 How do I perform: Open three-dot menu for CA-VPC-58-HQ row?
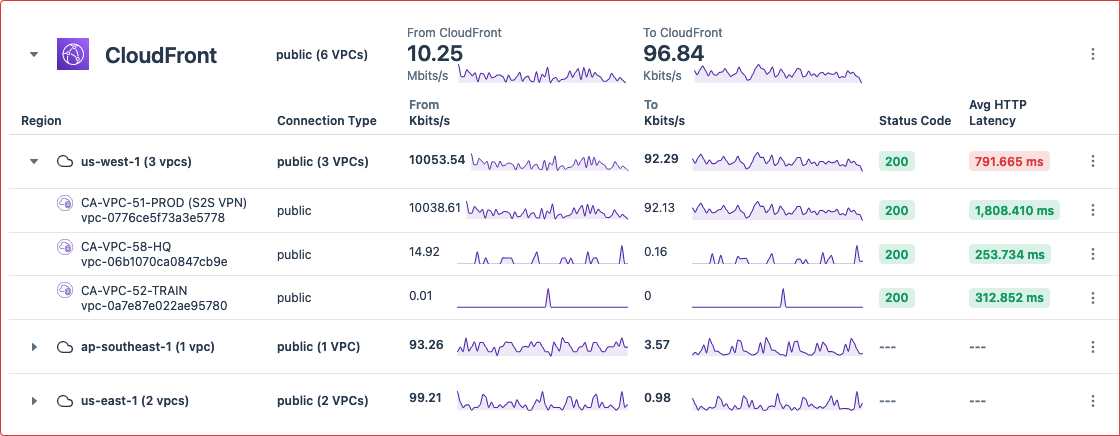tap(1093, 255)
